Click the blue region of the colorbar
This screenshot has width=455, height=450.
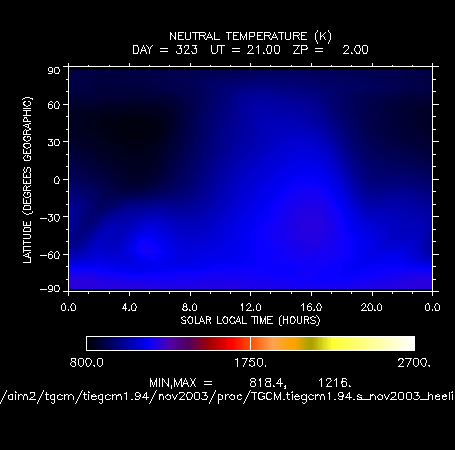tap(147, 343)
